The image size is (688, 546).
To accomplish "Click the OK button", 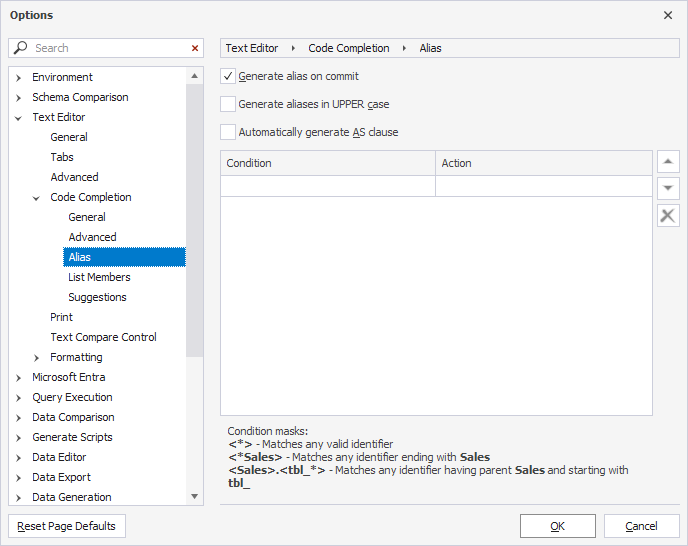I will tap(558, 526).
